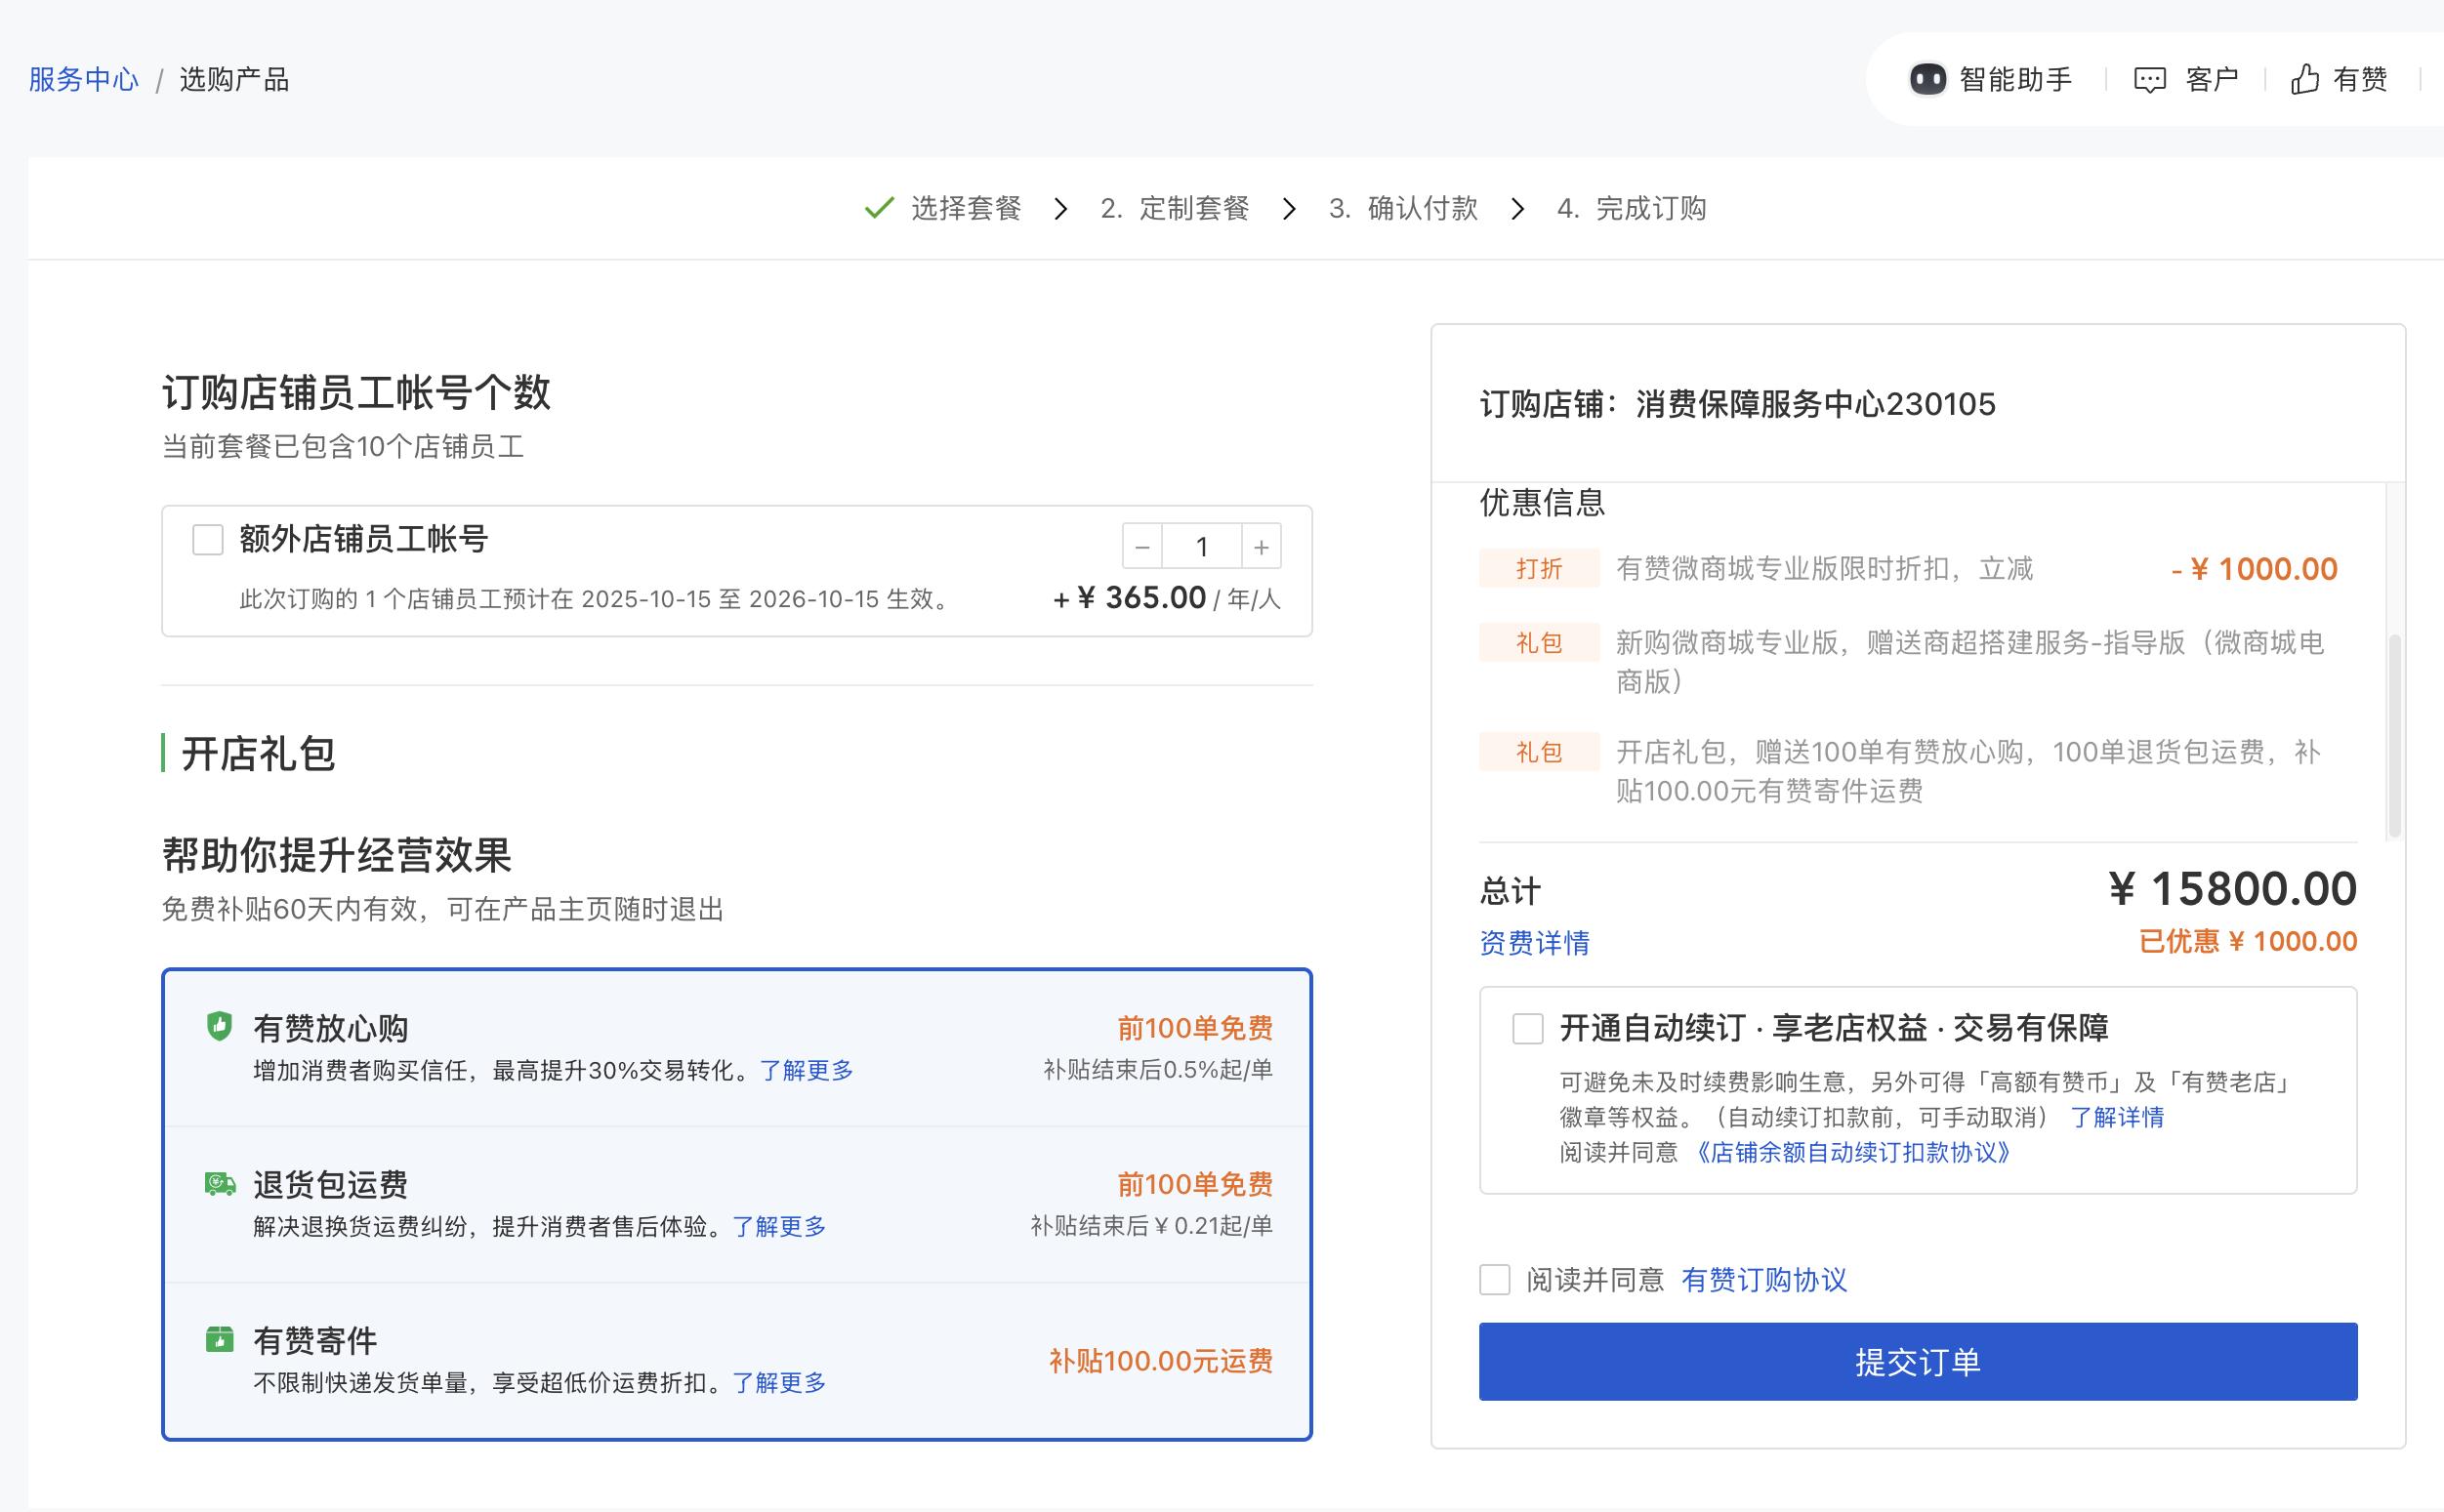This screenshot has width=2444, height=1512.
Task: Open the 有赞订购协议 link
Action: [1764, 1280]
